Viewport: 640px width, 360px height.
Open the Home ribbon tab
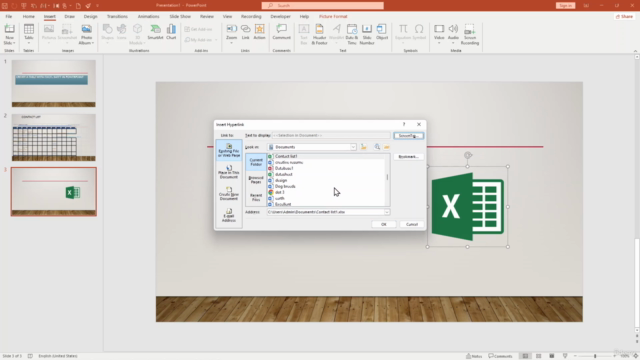tap(29, 16)
